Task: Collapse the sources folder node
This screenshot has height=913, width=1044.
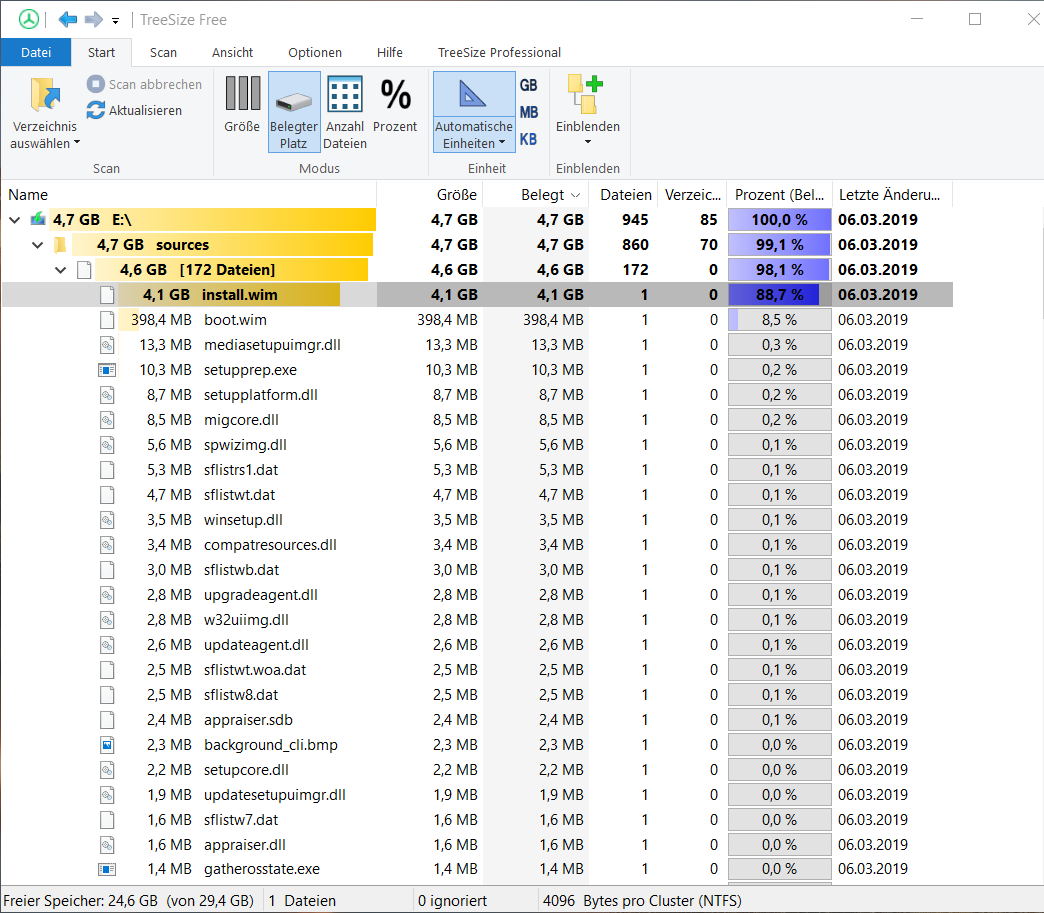Action: point(37,245)
